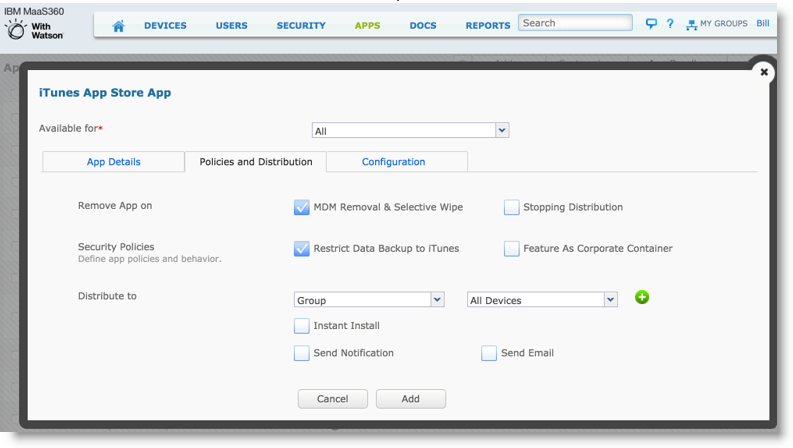Go to the Home icon
This screenshot has height=448, width=793.
(x=118, y=26)
